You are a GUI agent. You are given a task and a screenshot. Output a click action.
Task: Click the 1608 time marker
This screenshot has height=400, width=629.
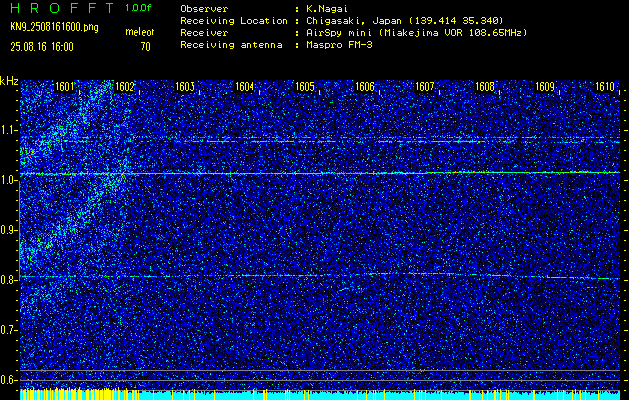click(x=485, y=87)
